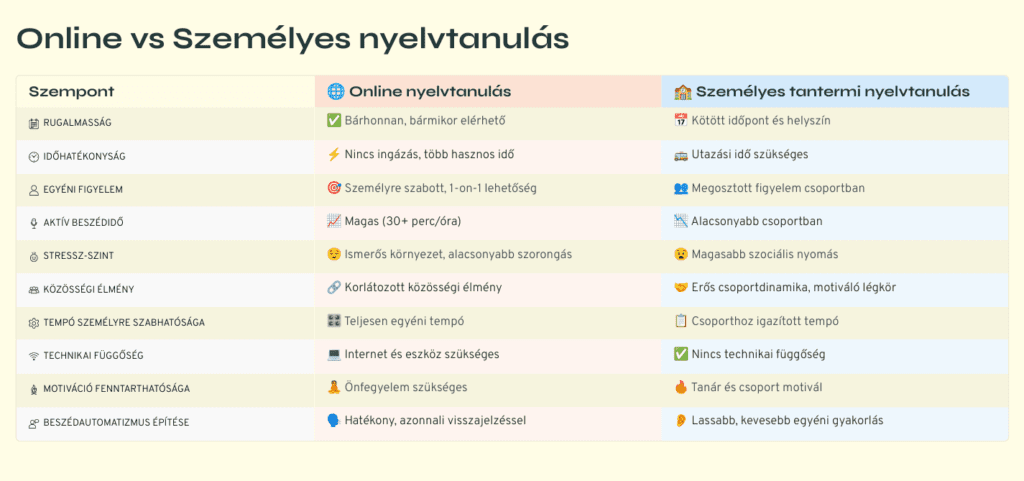The height and width of the screenshot is (481, 1024).
Task: Select the Szempont column header
Action: pos(71,92)
